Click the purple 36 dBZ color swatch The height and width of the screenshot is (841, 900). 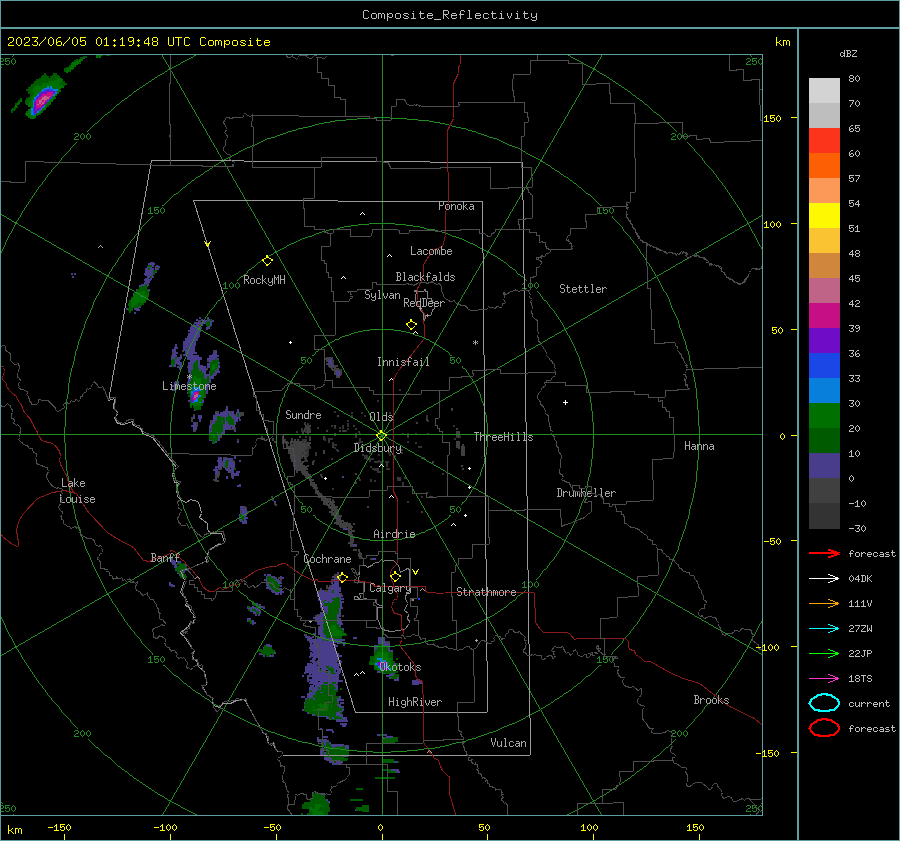click(824, 341)
